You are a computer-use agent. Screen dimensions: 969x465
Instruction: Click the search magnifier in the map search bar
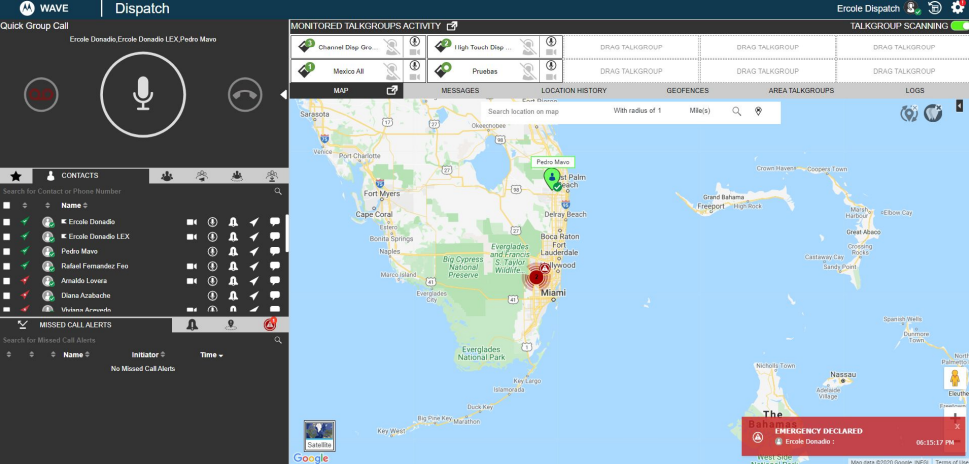click(x=737, y=111)
